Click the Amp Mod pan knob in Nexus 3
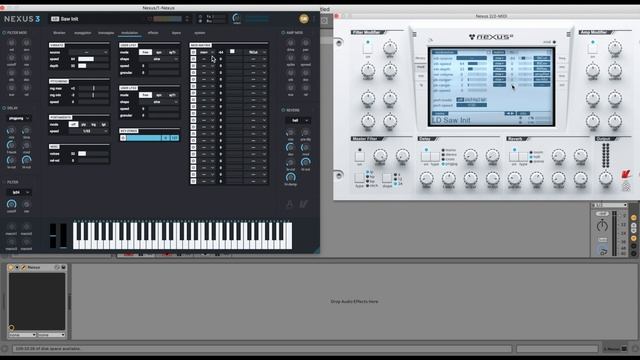 click(x=305, y=43)
